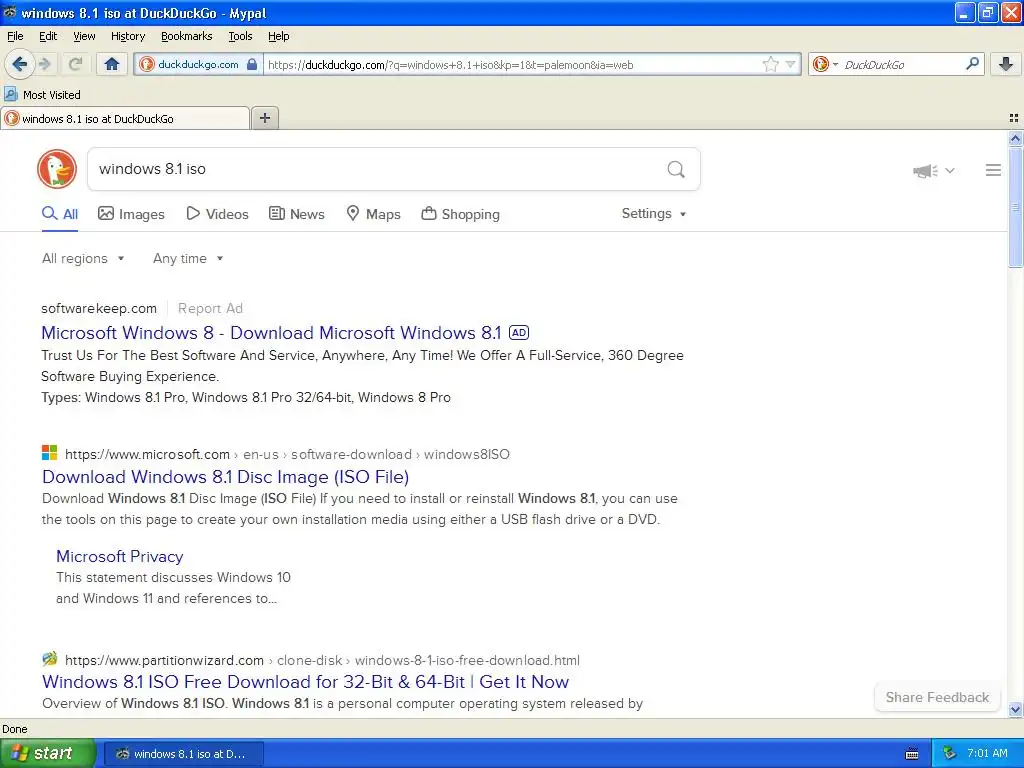
Task: Click the scrollbar up arrow
Action: pos(1015,138)
